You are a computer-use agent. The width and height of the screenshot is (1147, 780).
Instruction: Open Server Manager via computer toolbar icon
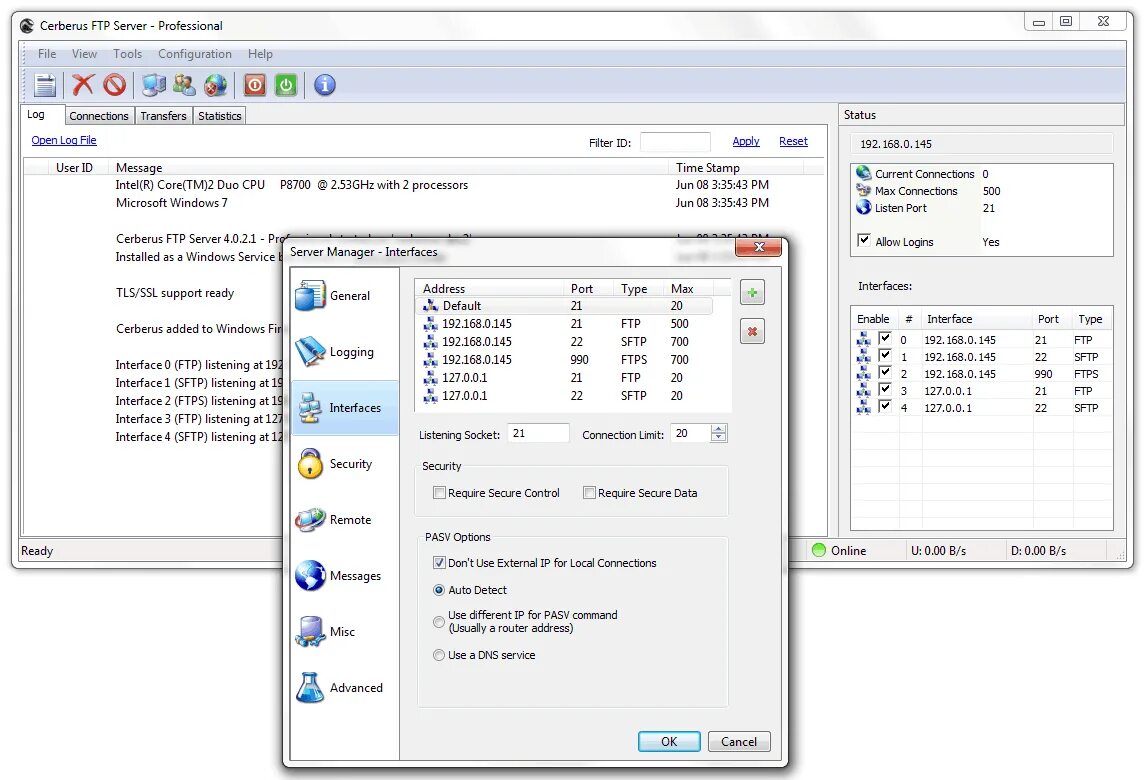(154, 85)
